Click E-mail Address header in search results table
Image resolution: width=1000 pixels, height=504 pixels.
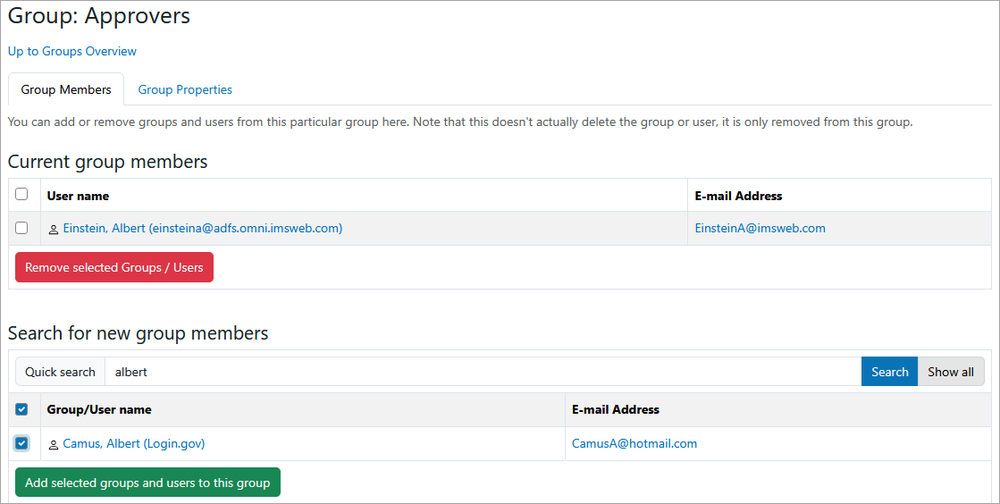coord(615,410)
